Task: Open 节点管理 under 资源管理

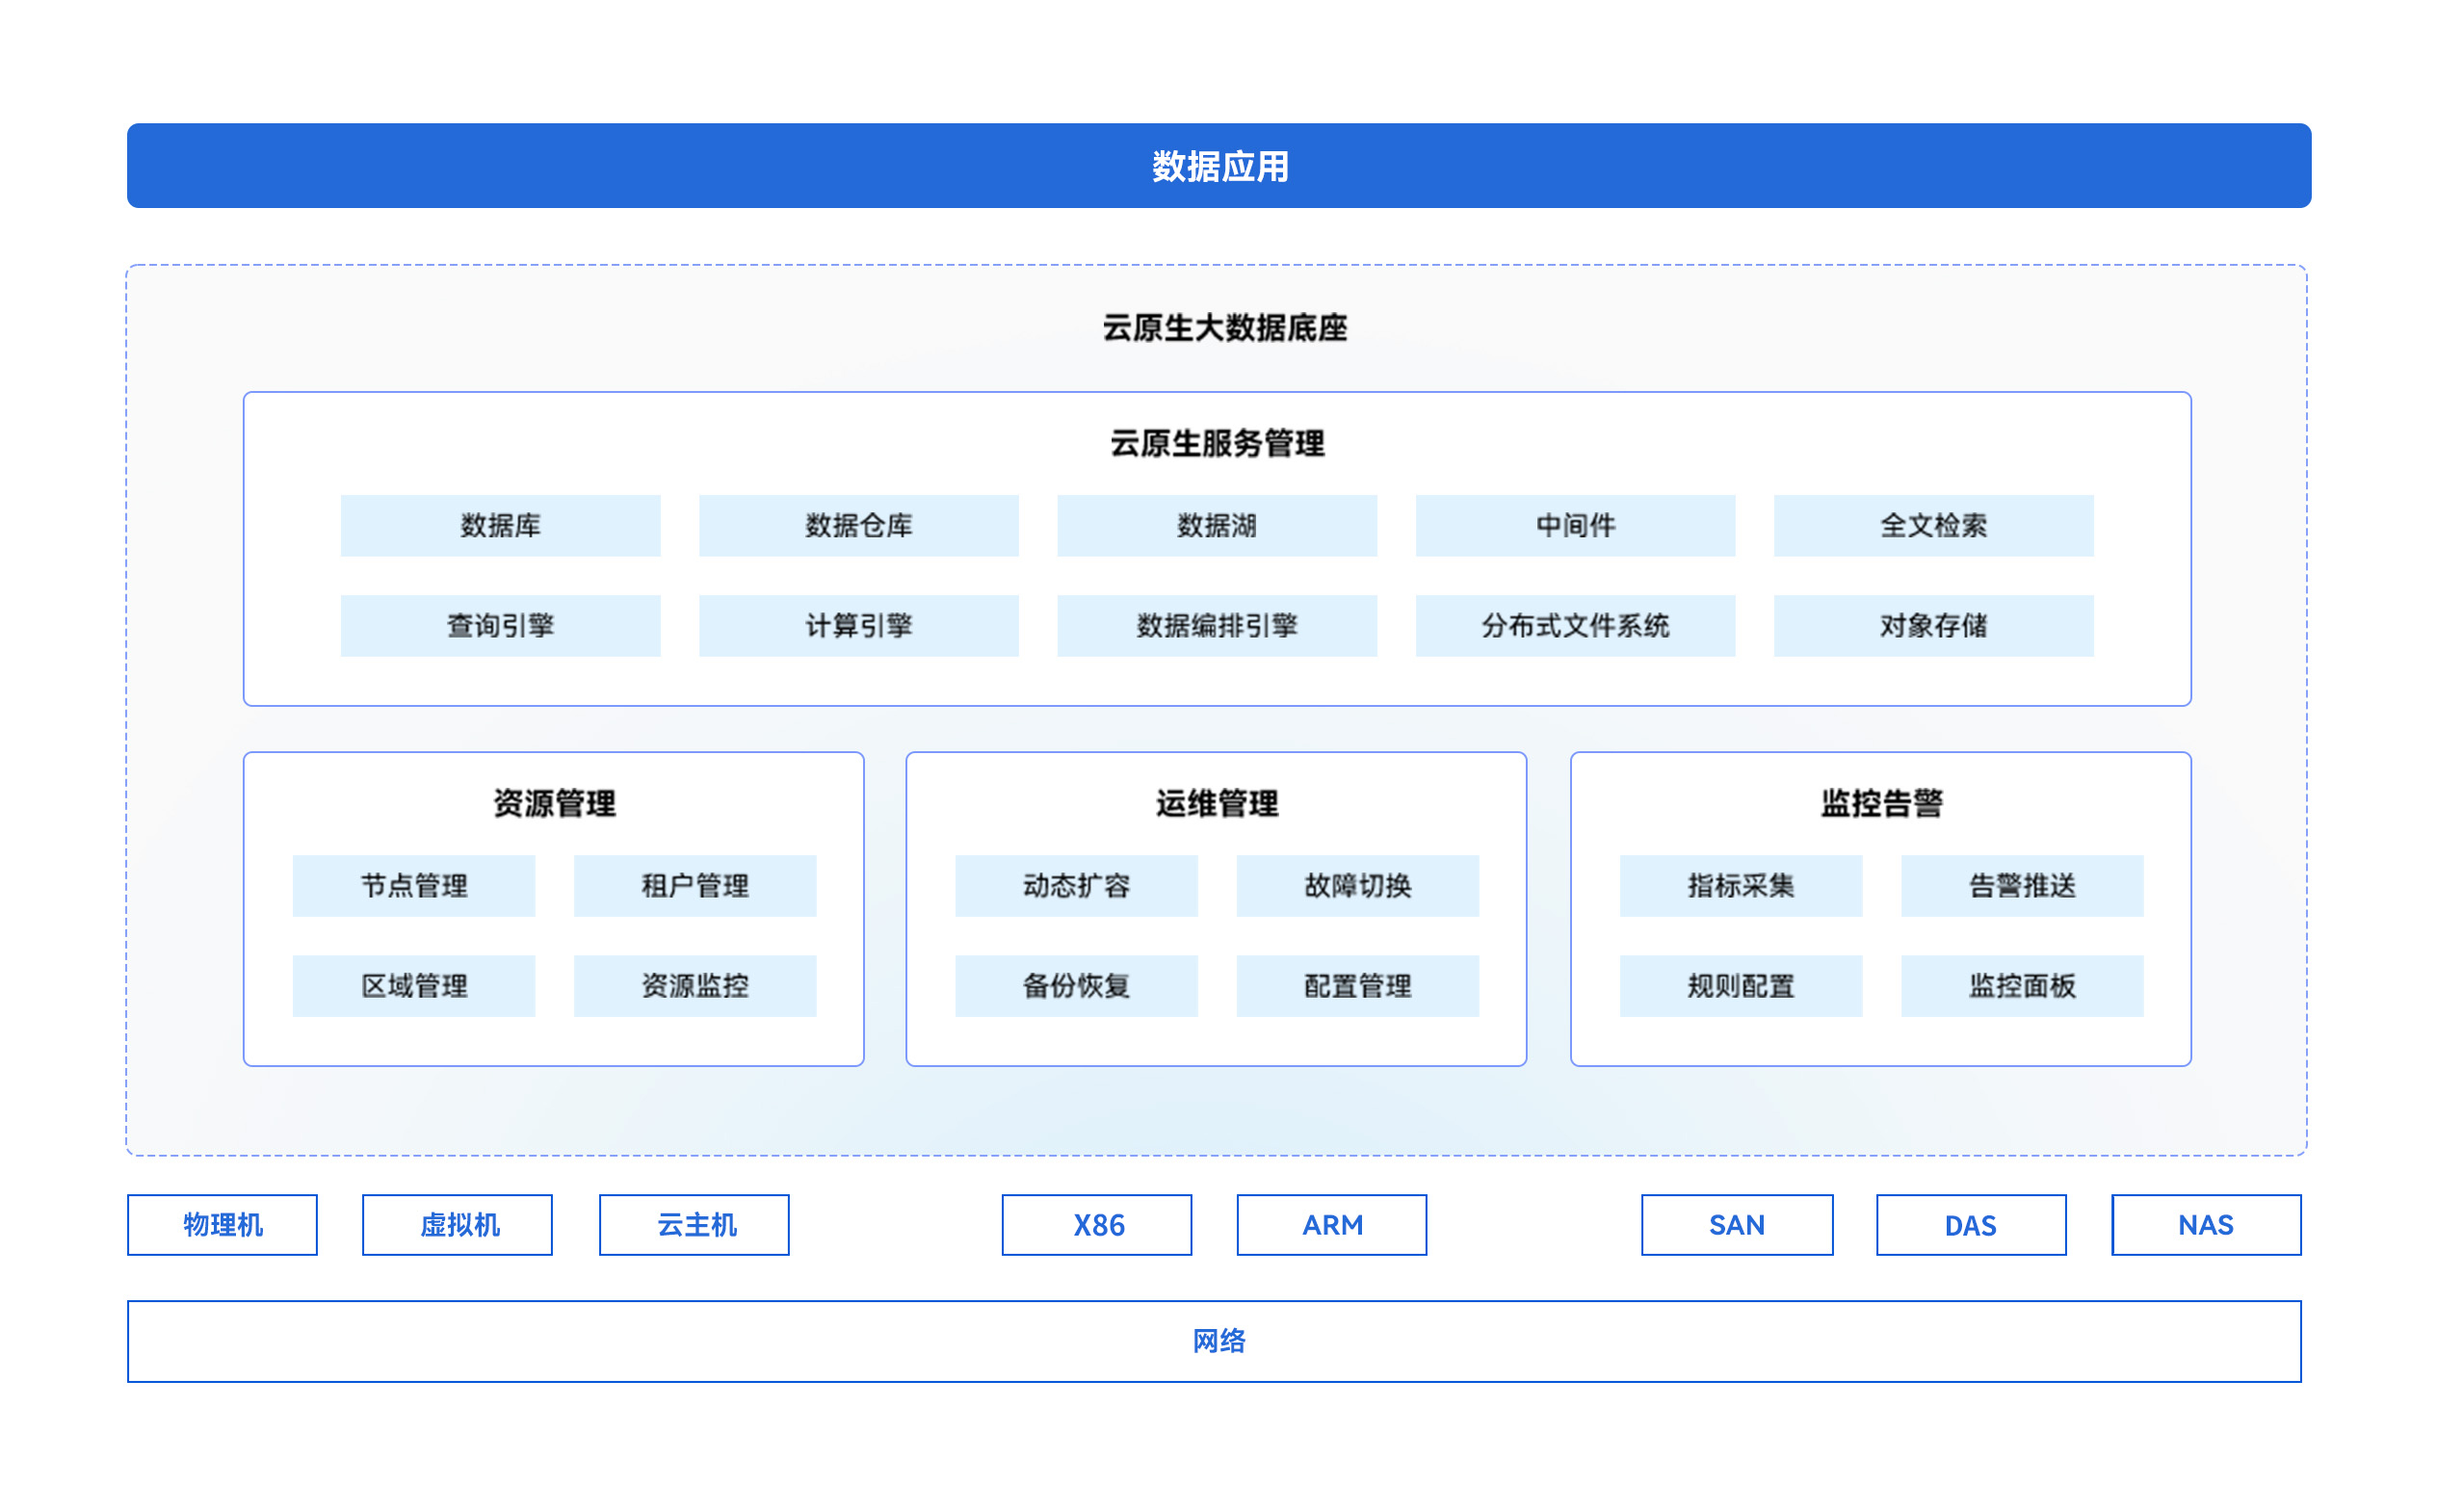Action: 414,885
